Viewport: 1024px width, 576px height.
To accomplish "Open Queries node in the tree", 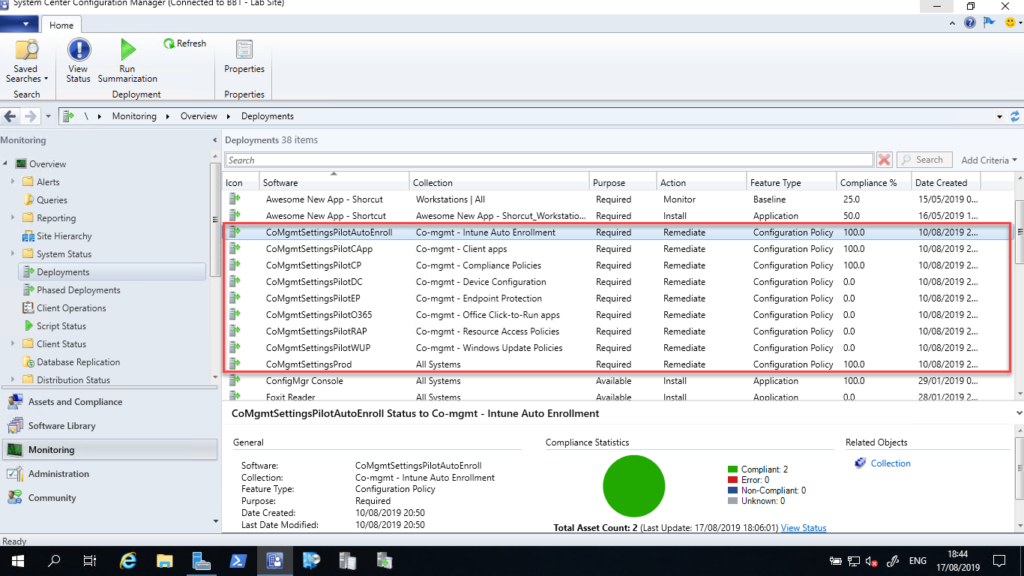I will pos(52,200).
